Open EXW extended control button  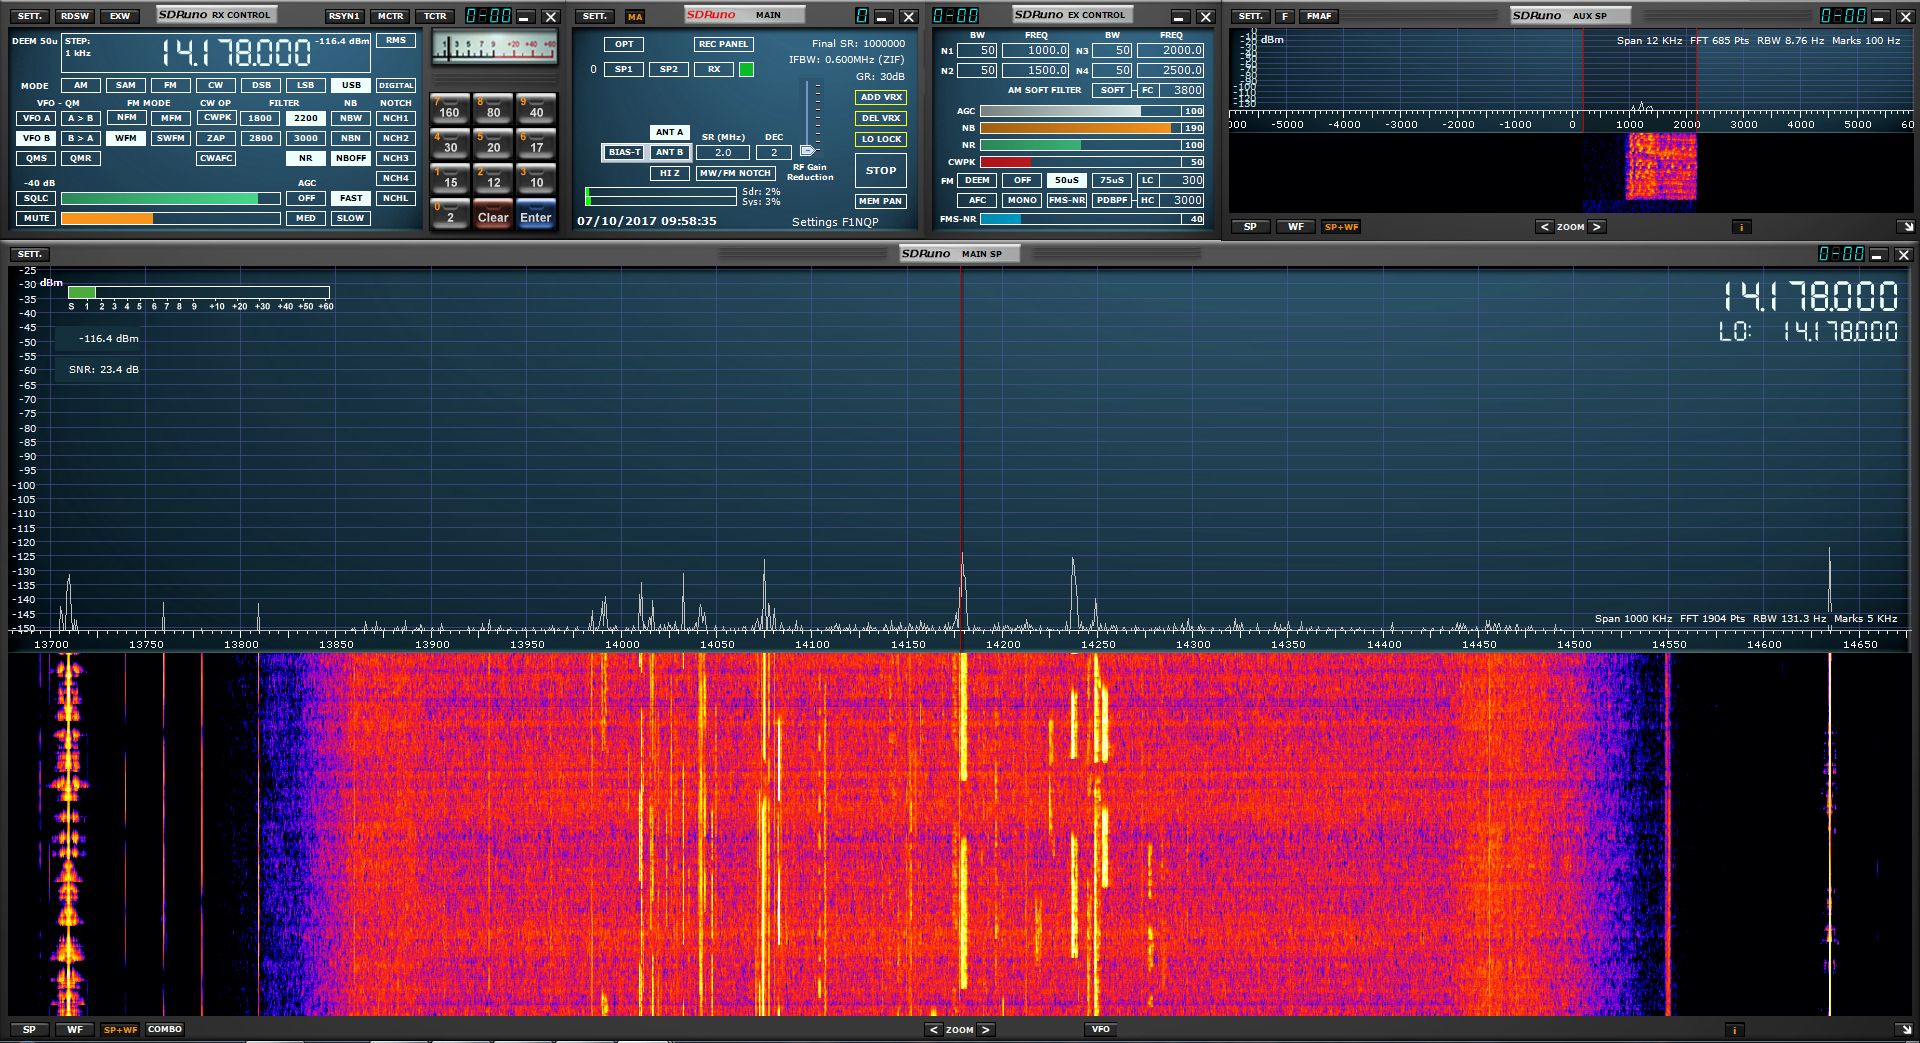[x=120, y=16]
